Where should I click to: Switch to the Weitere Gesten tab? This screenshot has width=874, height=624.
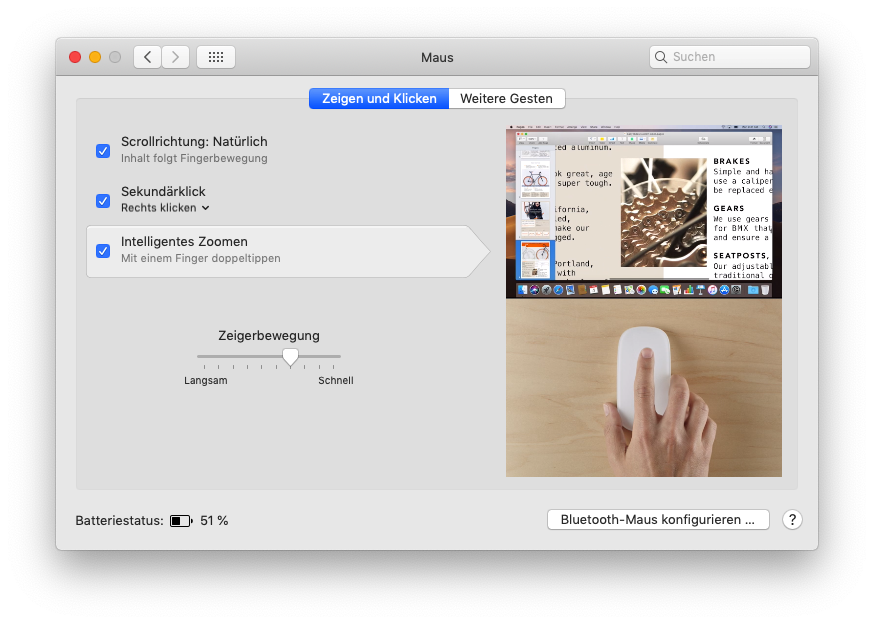(x=507, y=99)
